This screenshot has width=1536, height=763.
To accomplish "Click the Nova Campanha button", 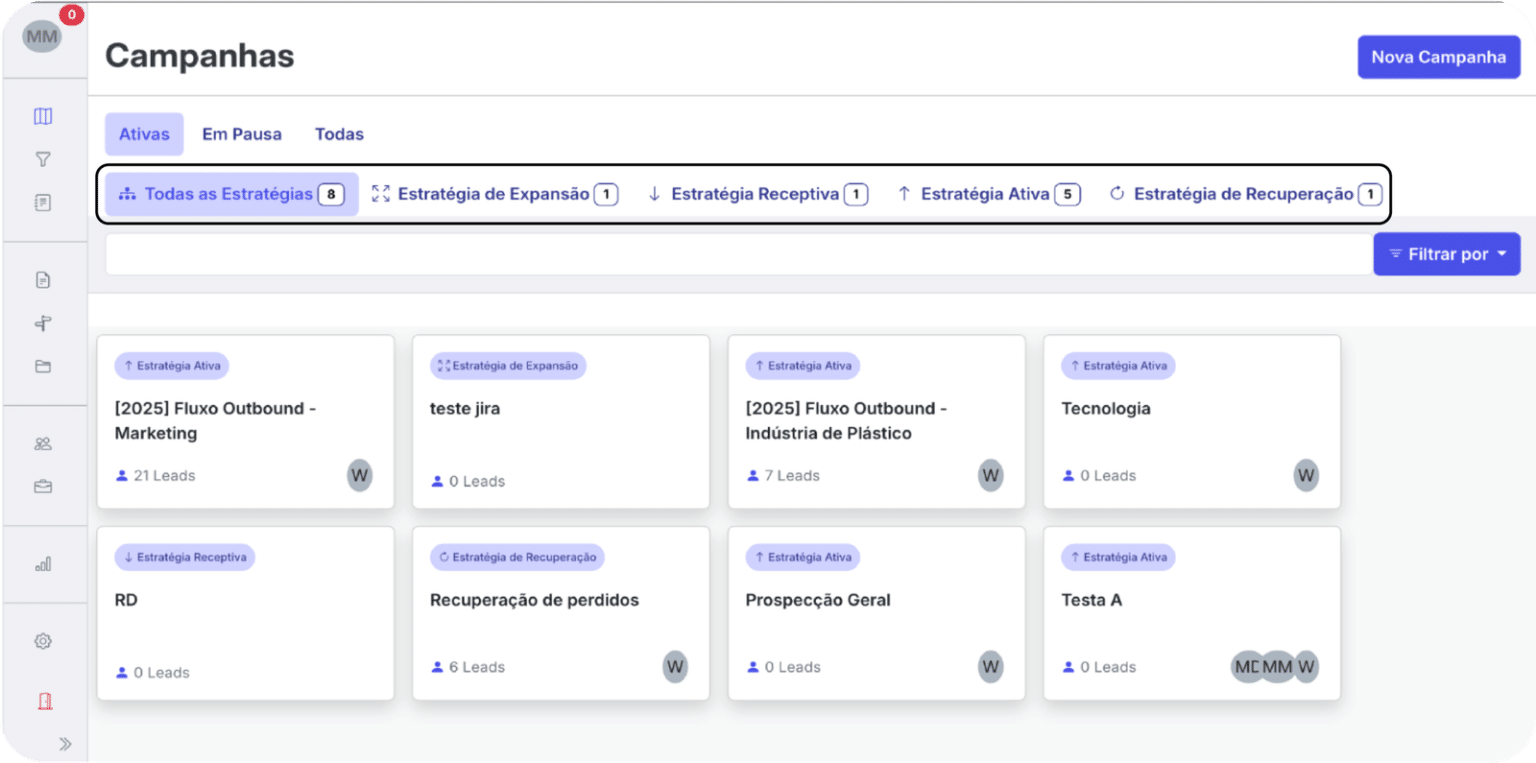I will 1438,57.
